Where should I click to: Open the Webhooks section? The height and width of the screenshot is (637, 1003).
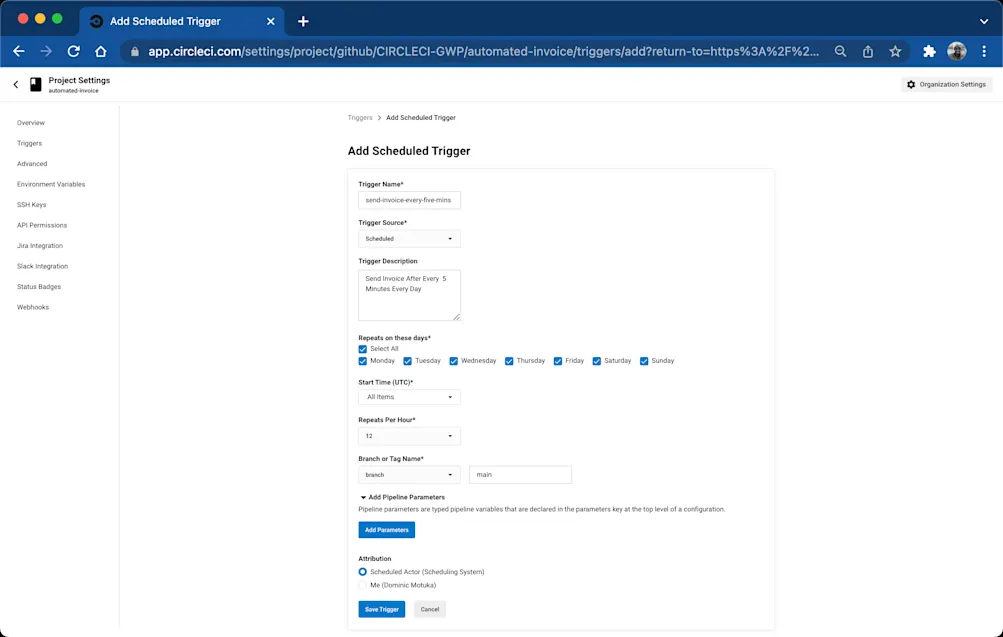click(x=33, y=307)
